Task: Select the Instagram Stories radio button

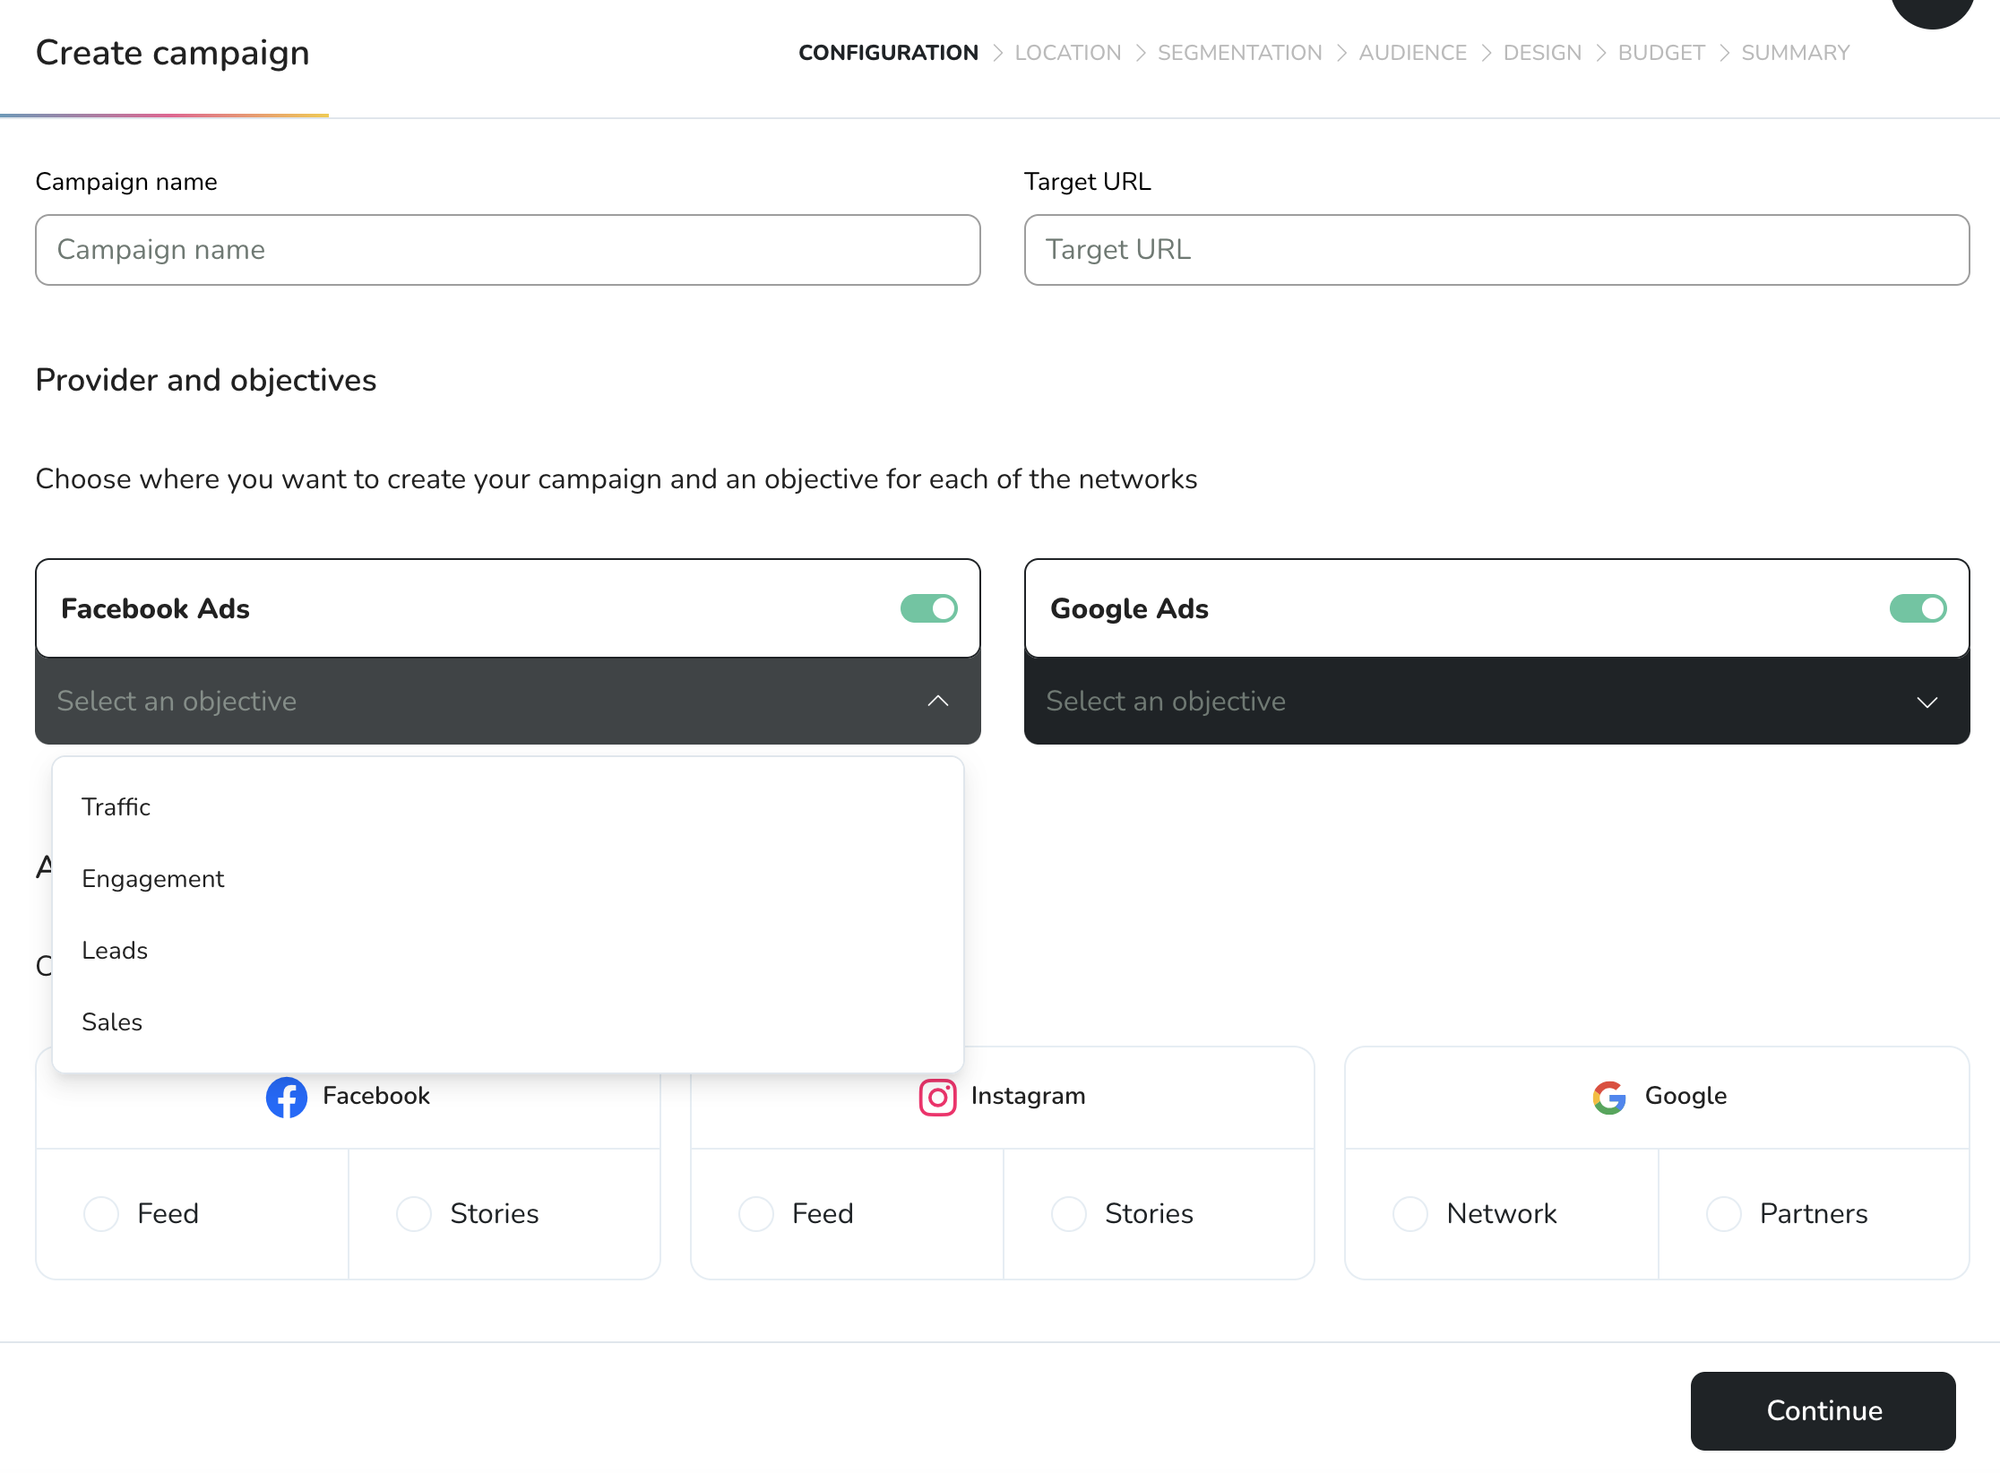Action: click(1070, 1214)
